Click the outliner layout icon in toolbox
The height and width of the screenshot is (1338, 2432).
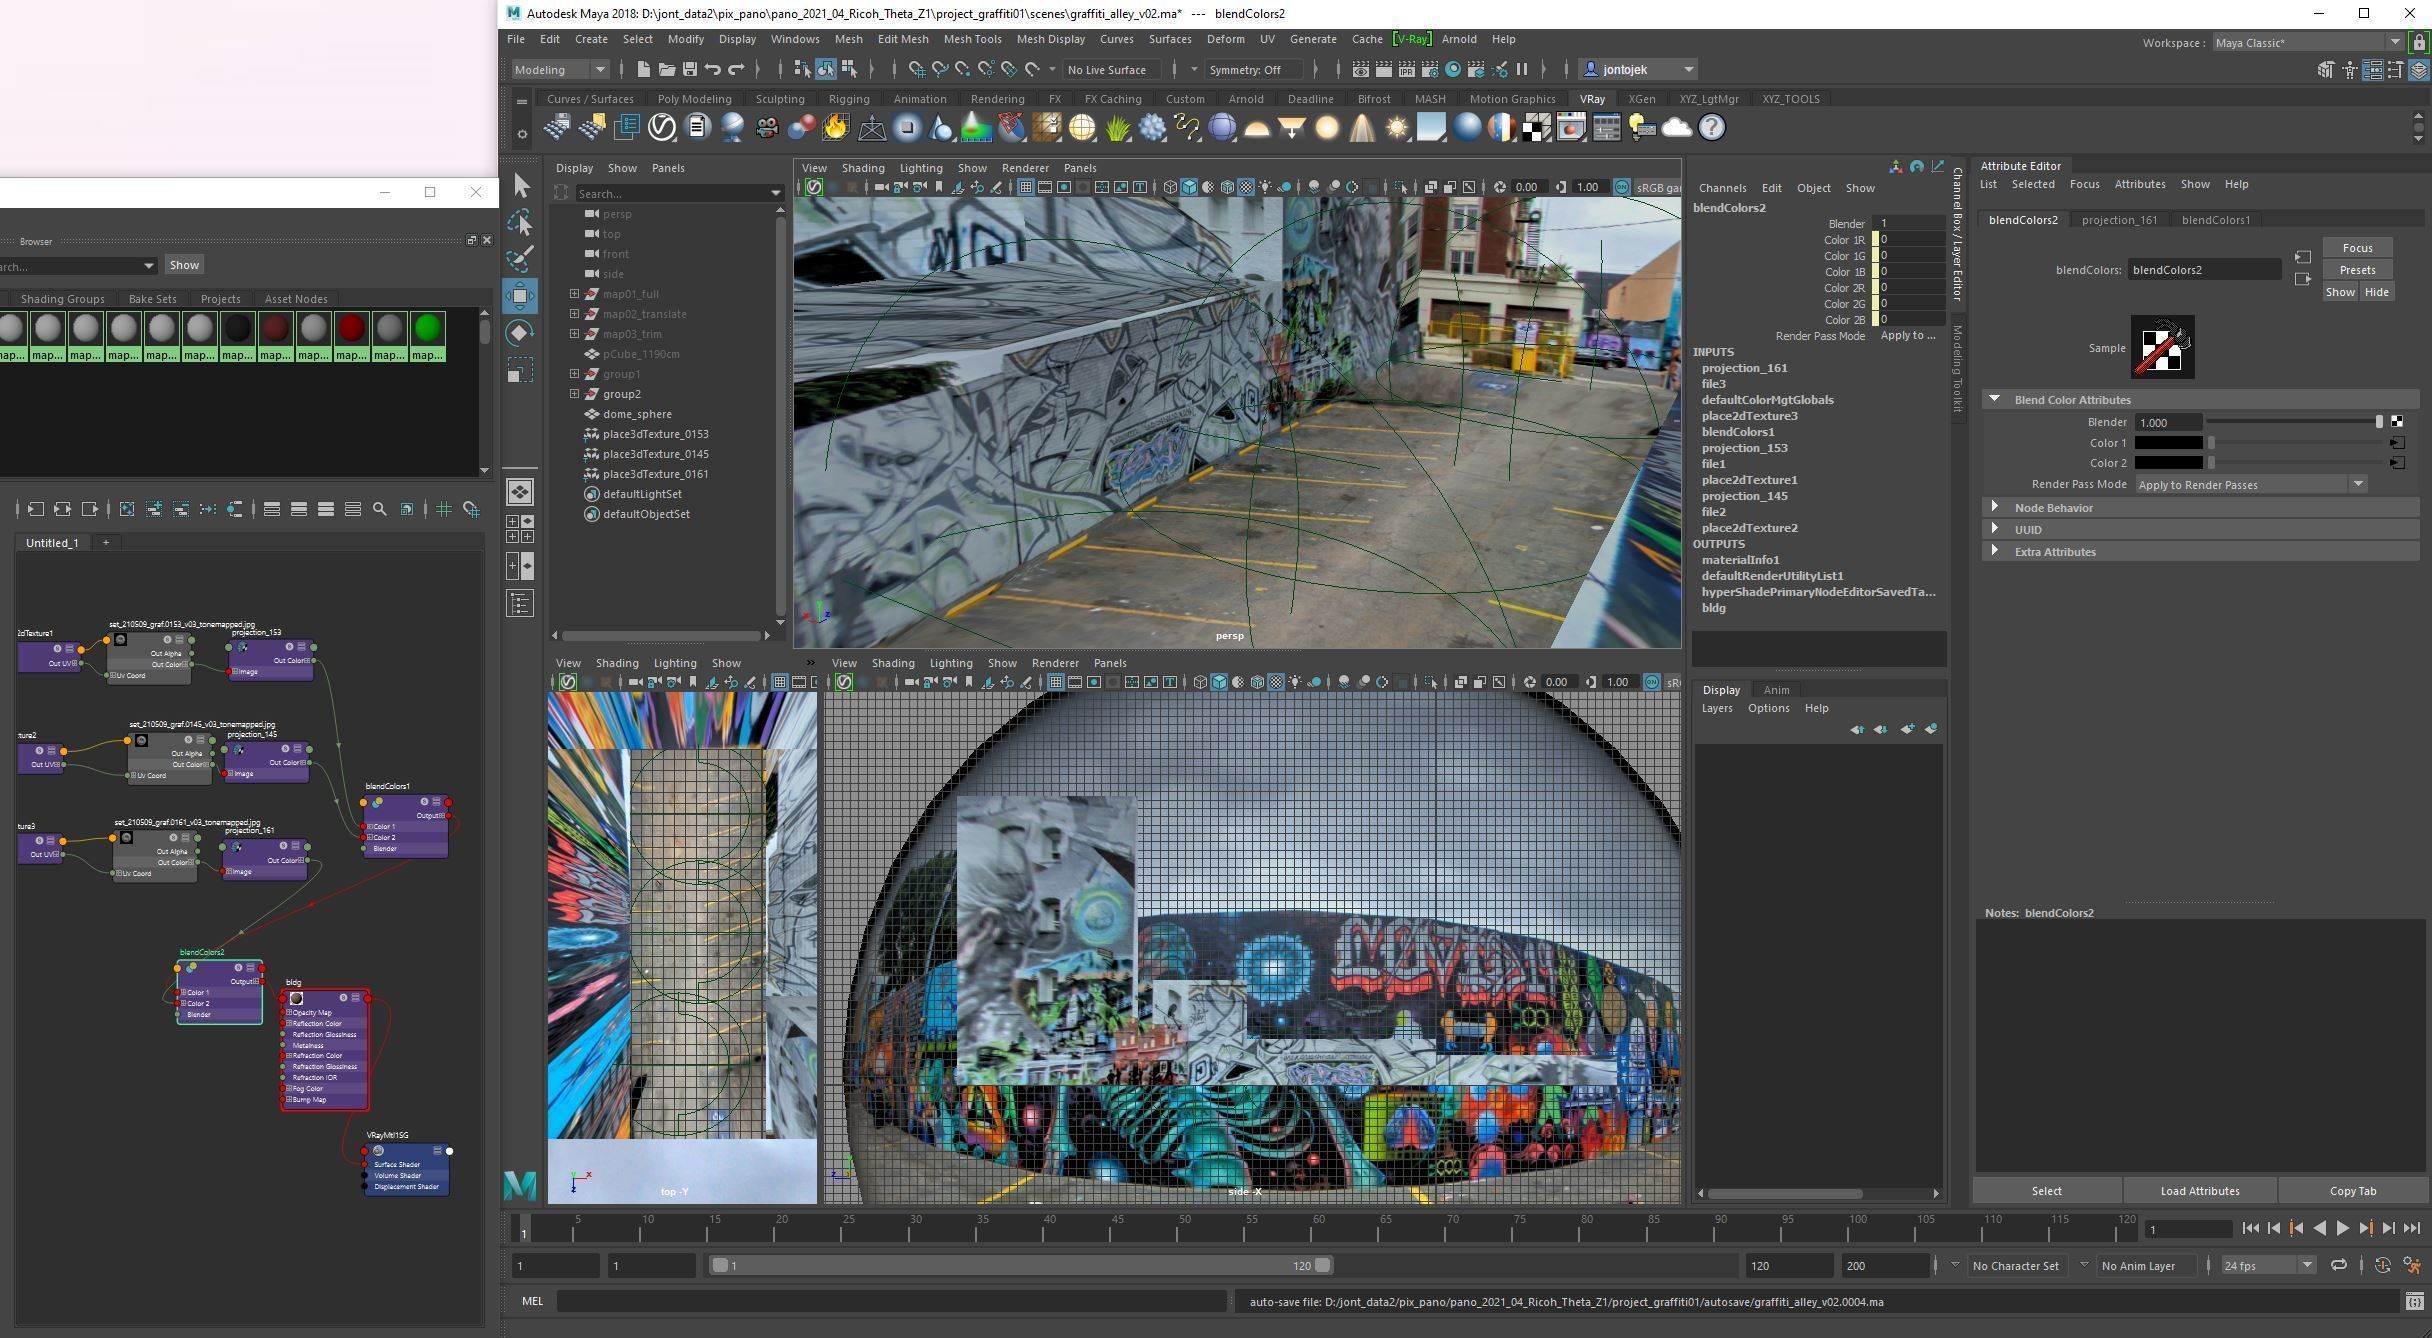point(520,603)
